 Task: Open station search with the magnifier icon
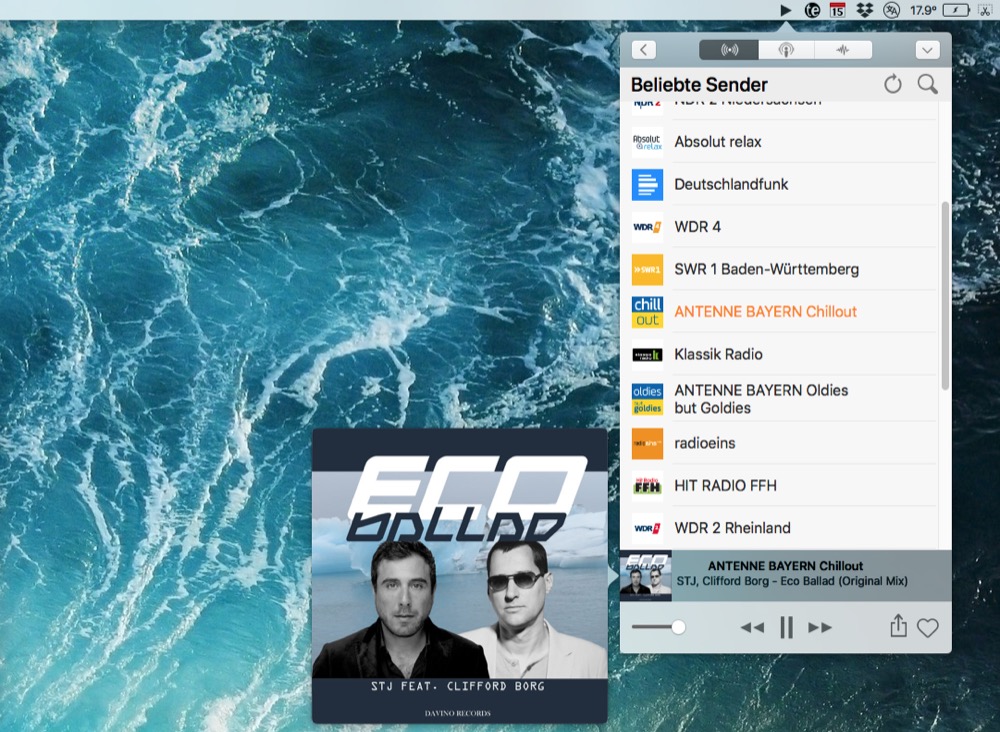click(x=928, y=85)
